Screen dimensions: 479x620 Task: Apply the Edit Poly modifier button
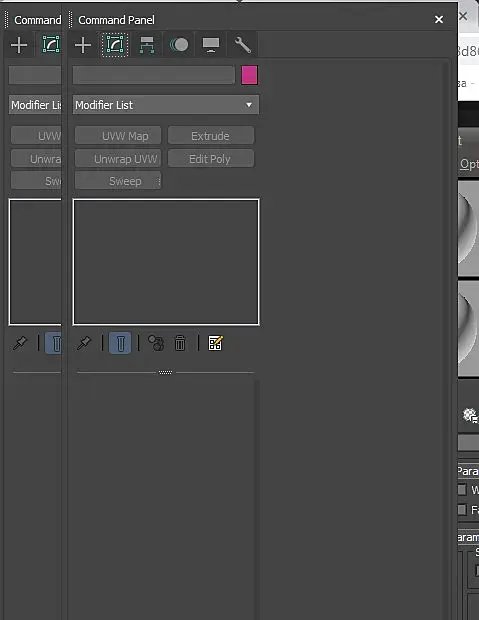[211, 159]
